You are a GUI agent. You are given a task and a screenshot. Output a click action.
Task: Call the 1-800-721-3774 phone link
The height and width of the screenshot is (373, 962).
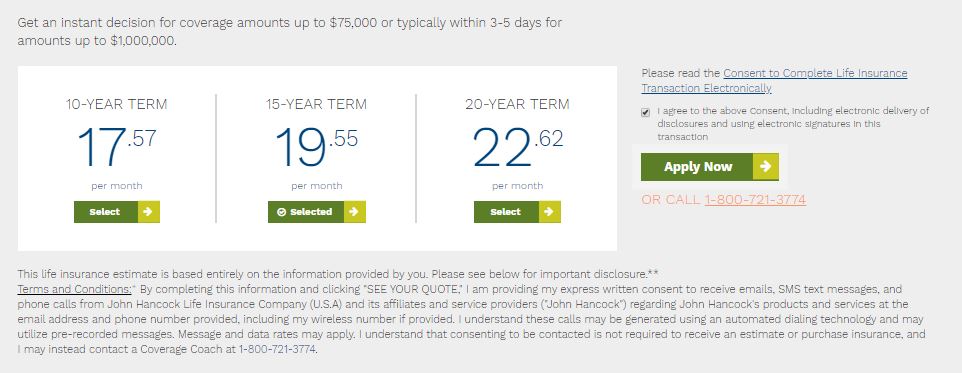[755, 199]
